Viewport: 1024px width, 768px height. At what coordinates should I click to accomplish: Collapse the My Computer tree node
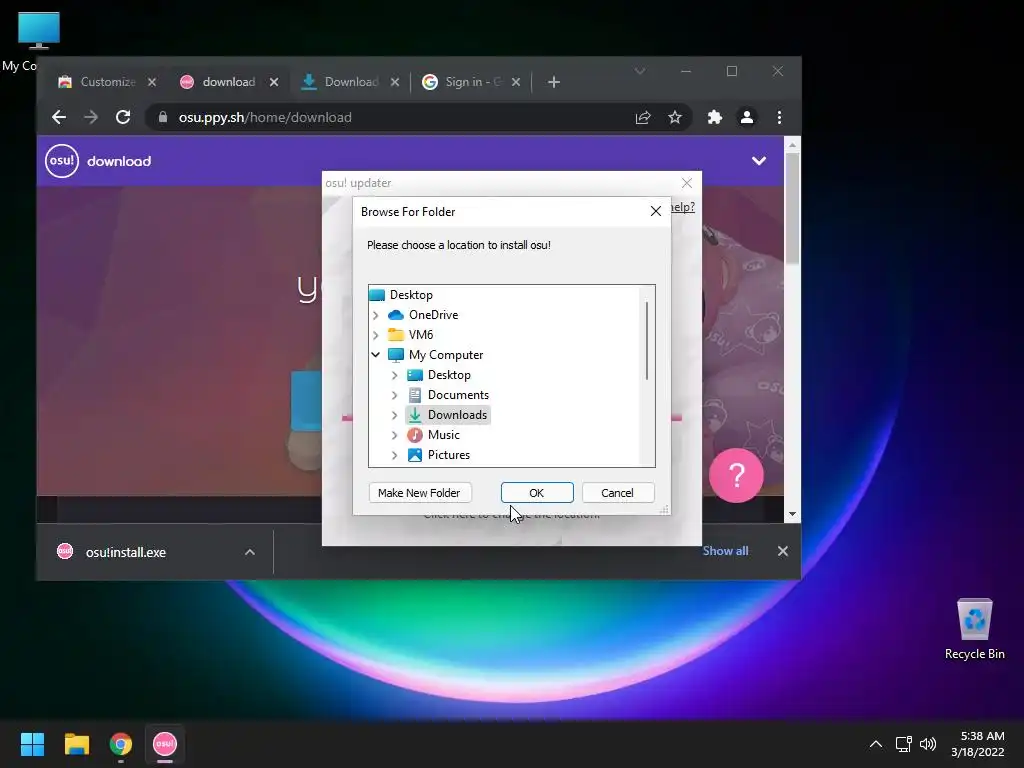click(376, 355)
